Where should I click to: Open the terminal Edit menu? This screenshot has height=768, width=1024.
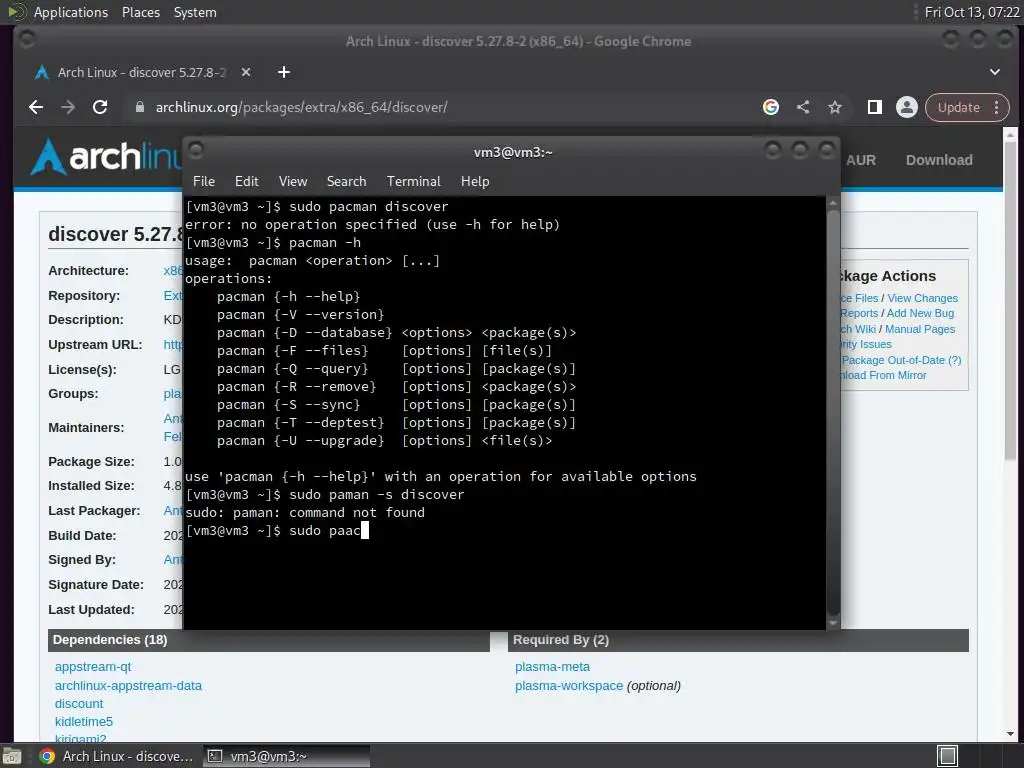246,182
